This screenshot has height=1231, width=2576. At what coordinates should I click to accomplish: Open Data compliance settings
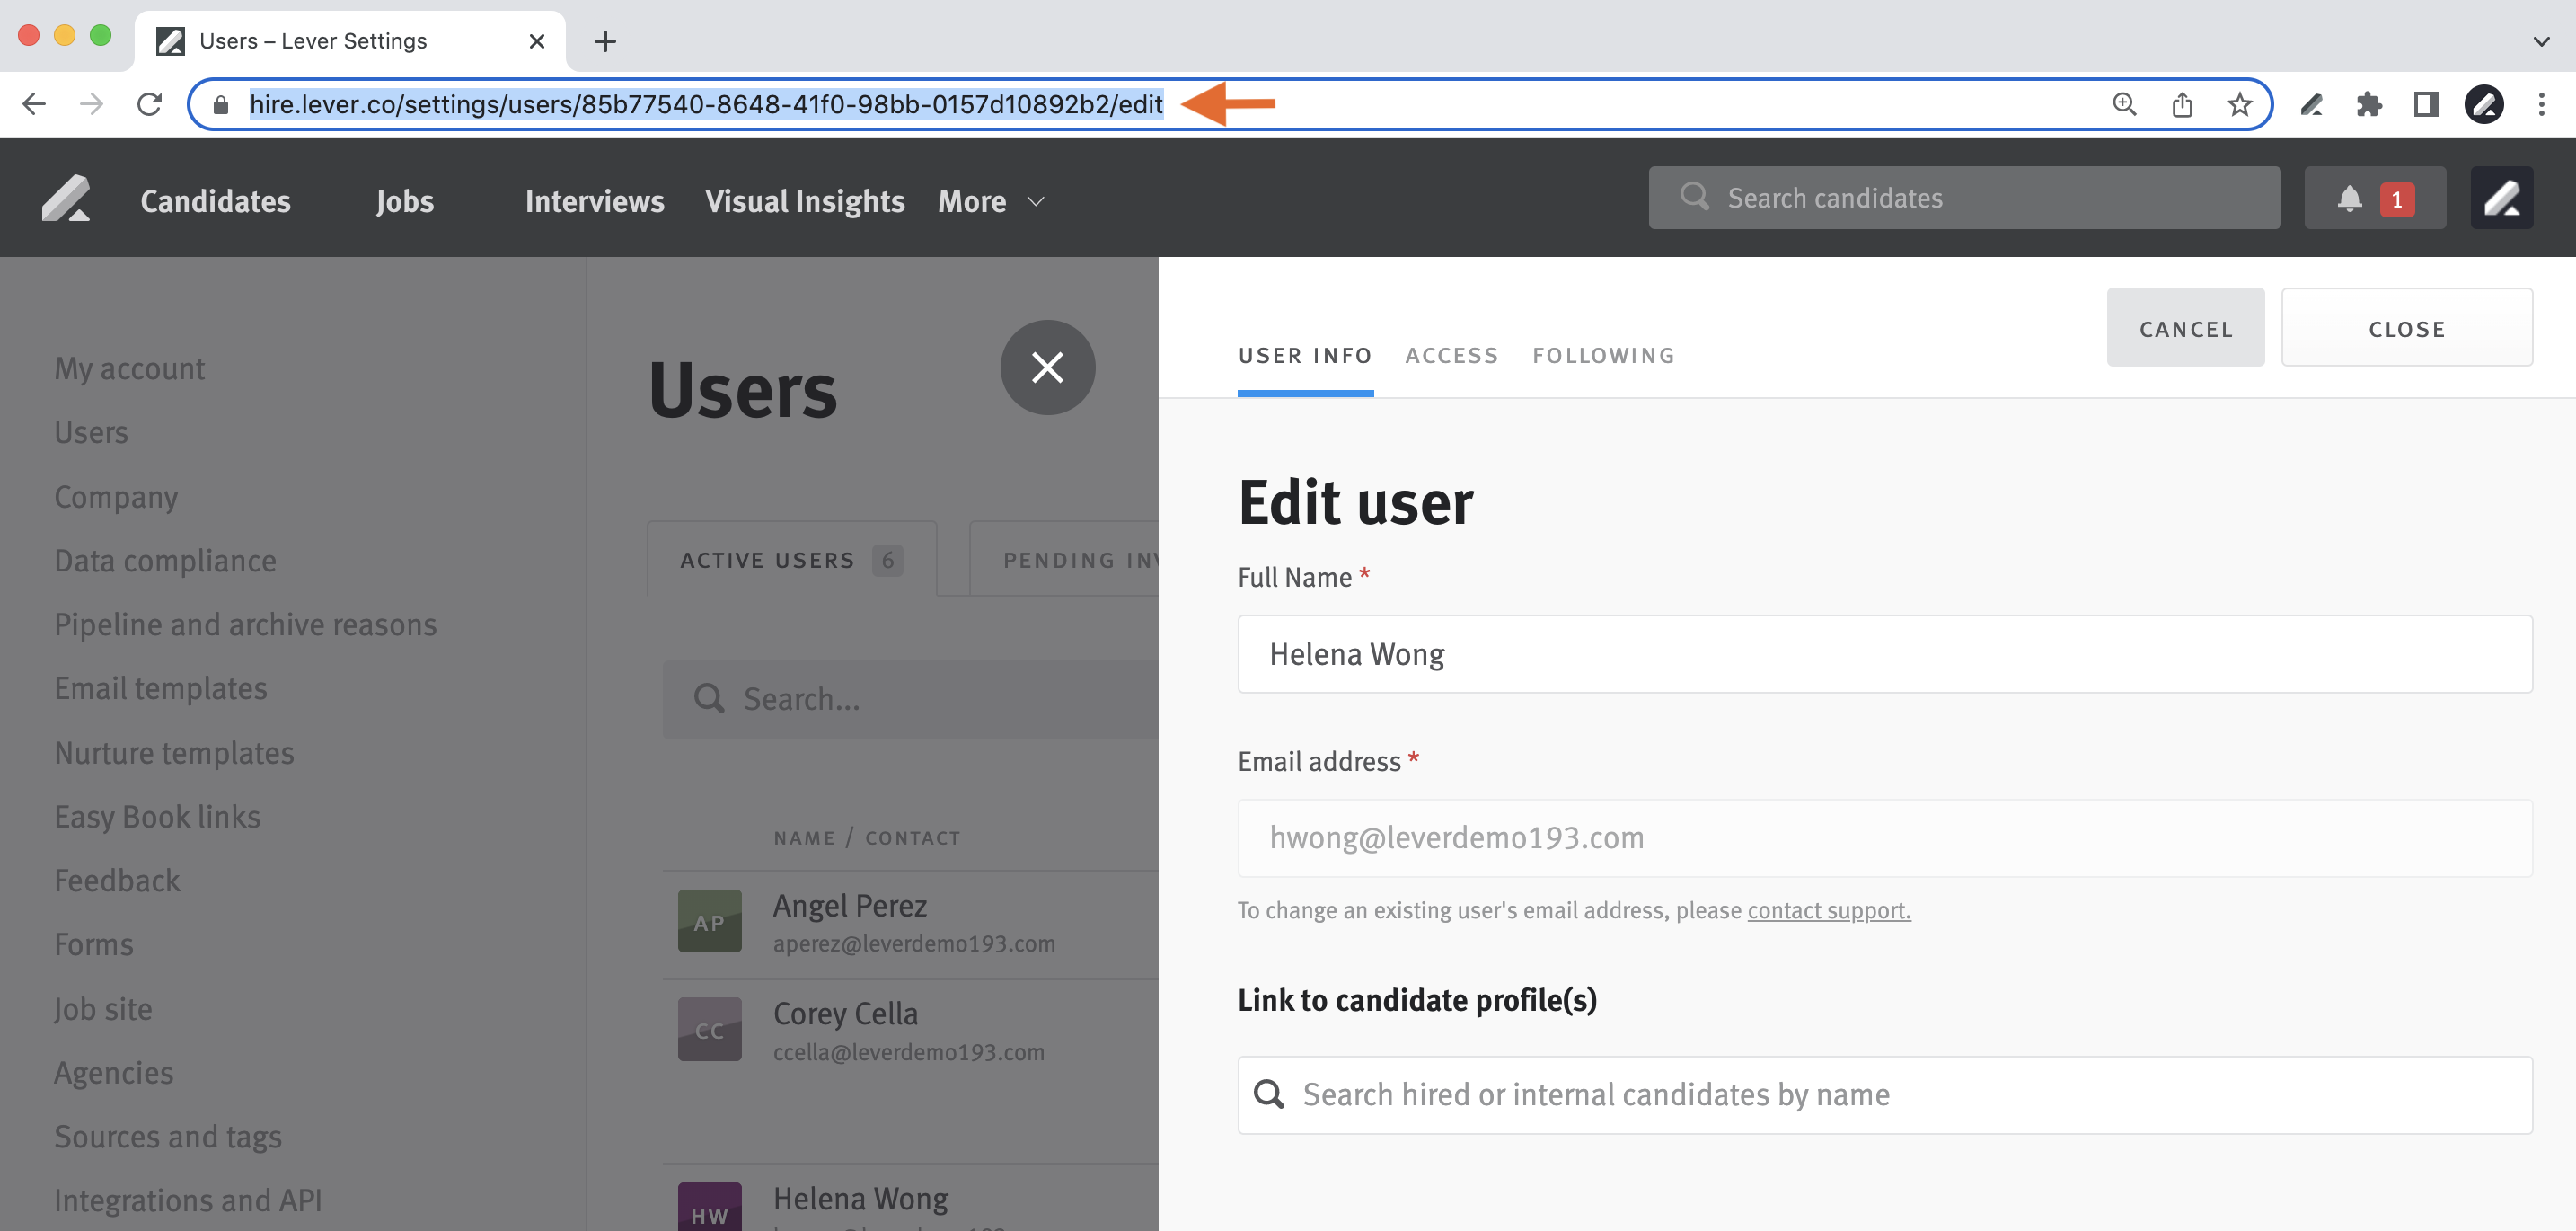tap(165, 560)
